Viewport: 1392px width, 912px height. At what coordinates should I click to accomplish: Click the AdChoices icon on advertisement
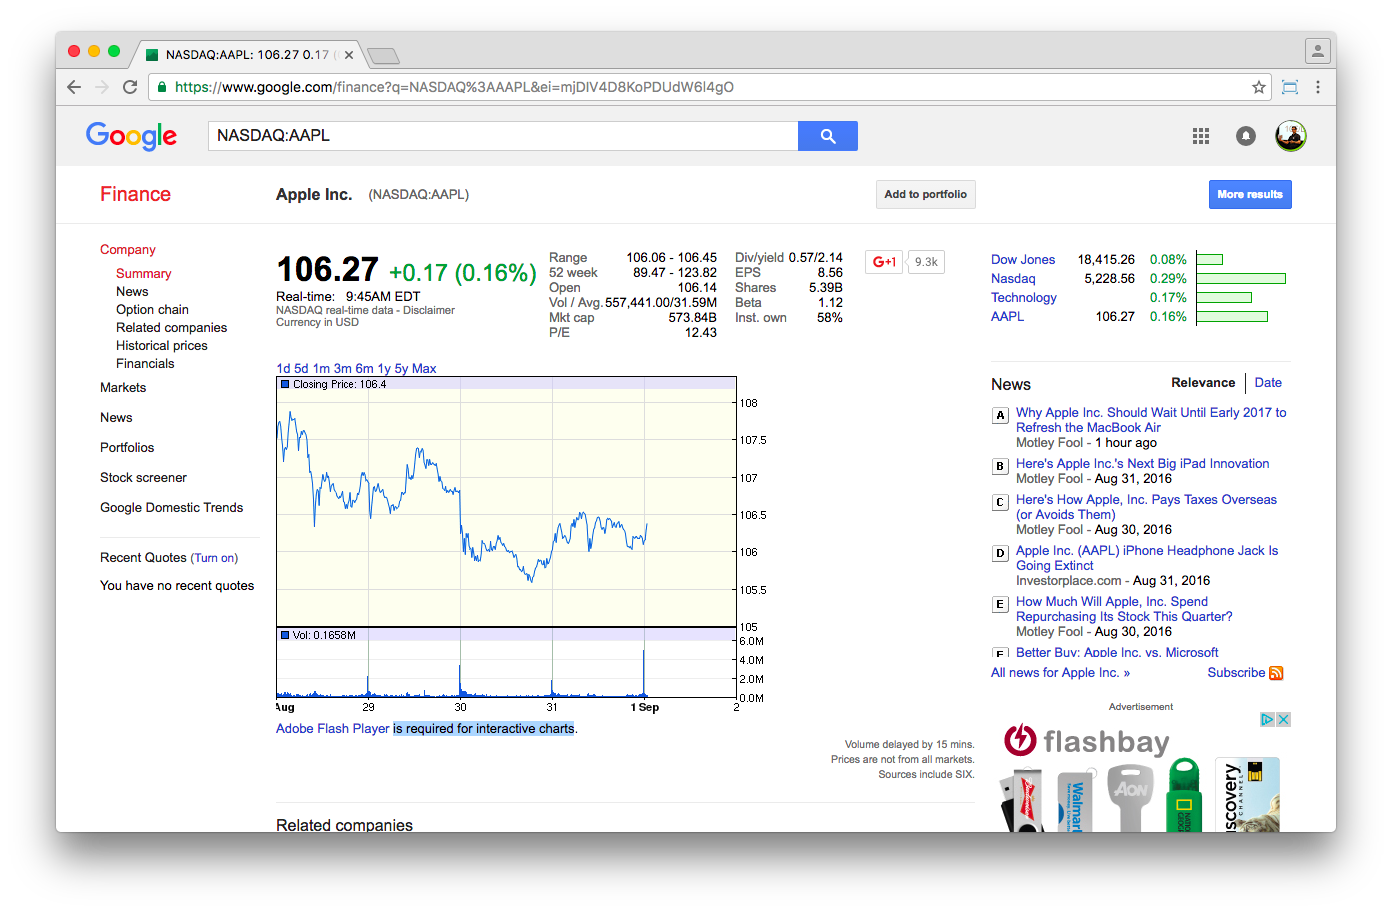click(1267, 719)
